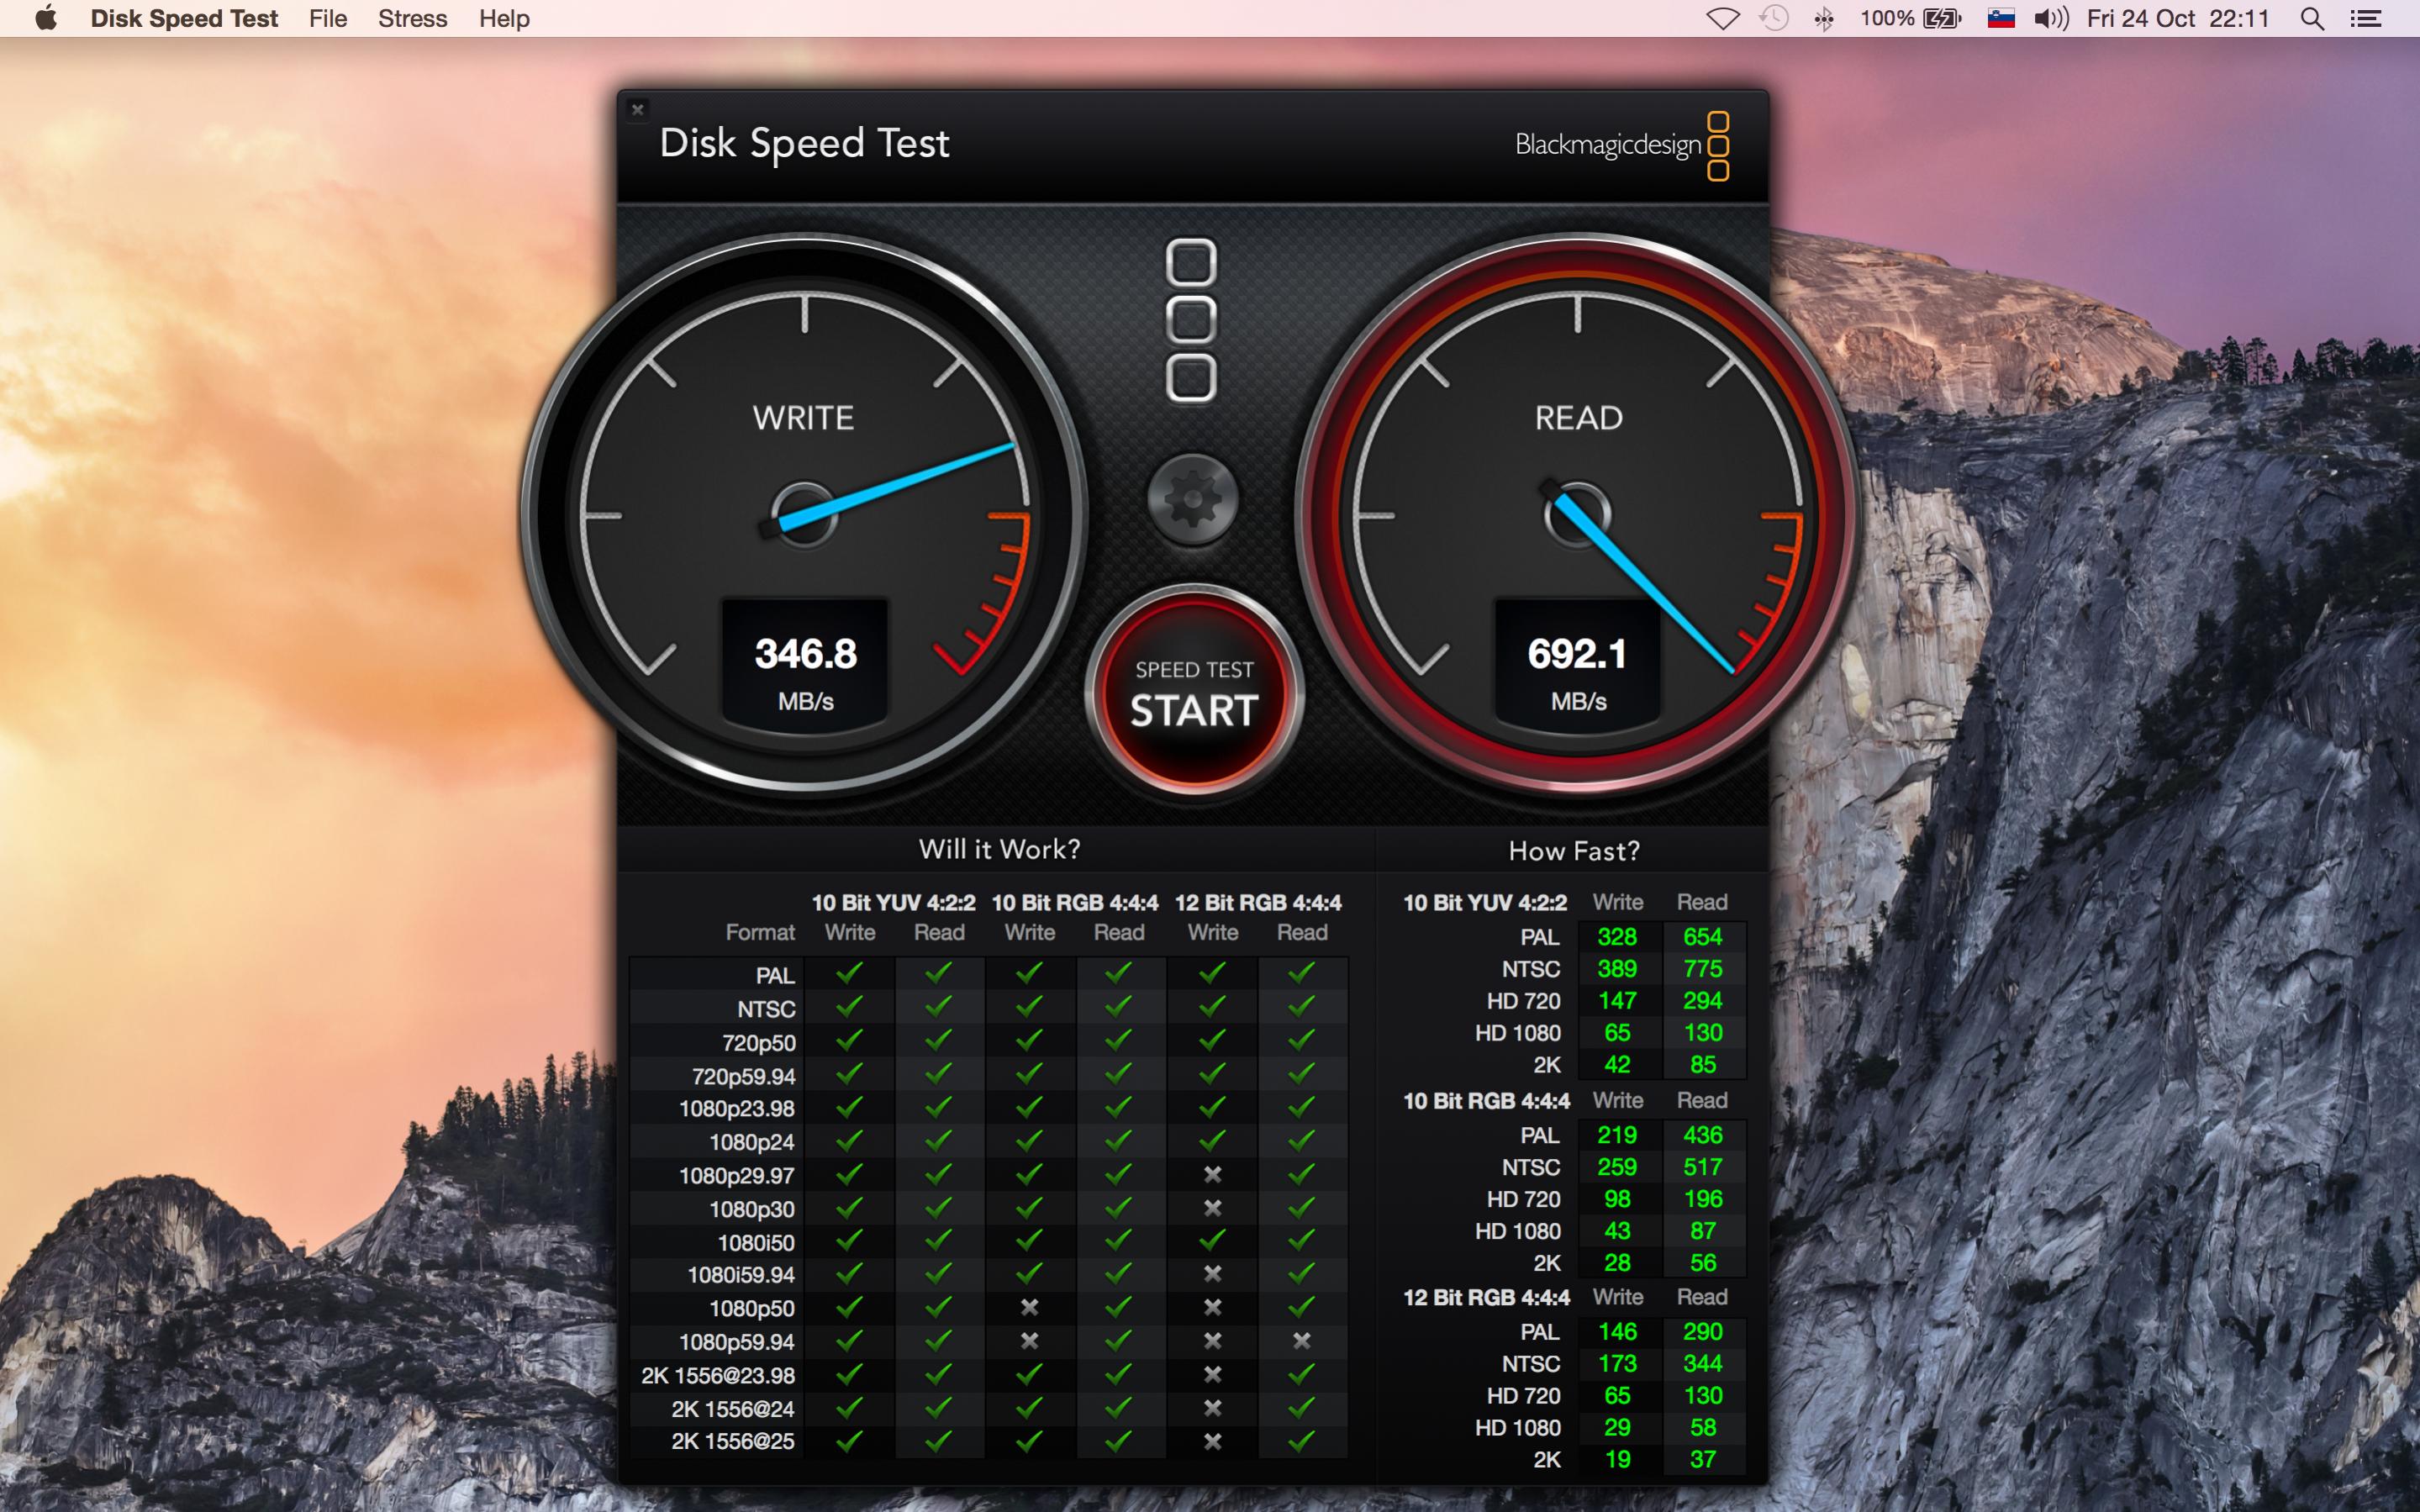Screen dimensions: 2420x1512
Task: Click the 12 Bit RGB NTSC read value 344
Action: (x=1702, y=1364)
